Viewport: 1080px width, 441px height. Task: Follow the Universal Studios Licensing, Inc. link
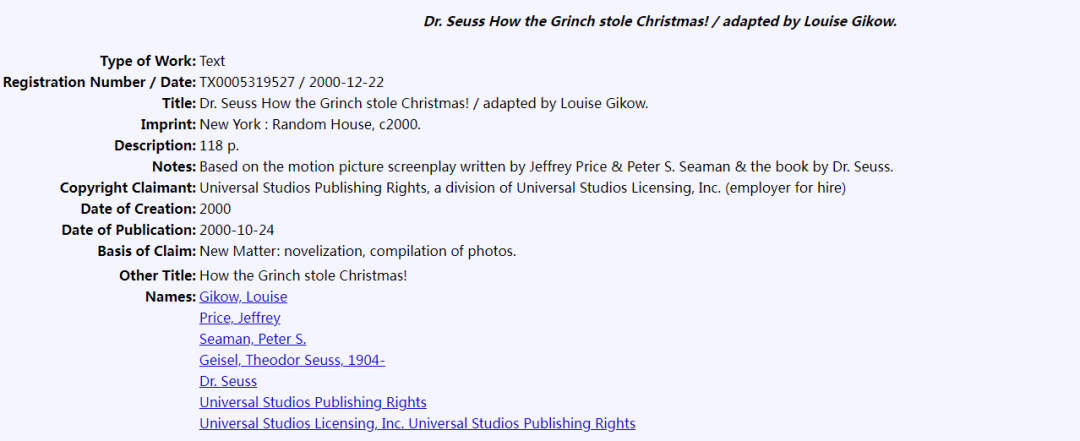click(417, 423)
